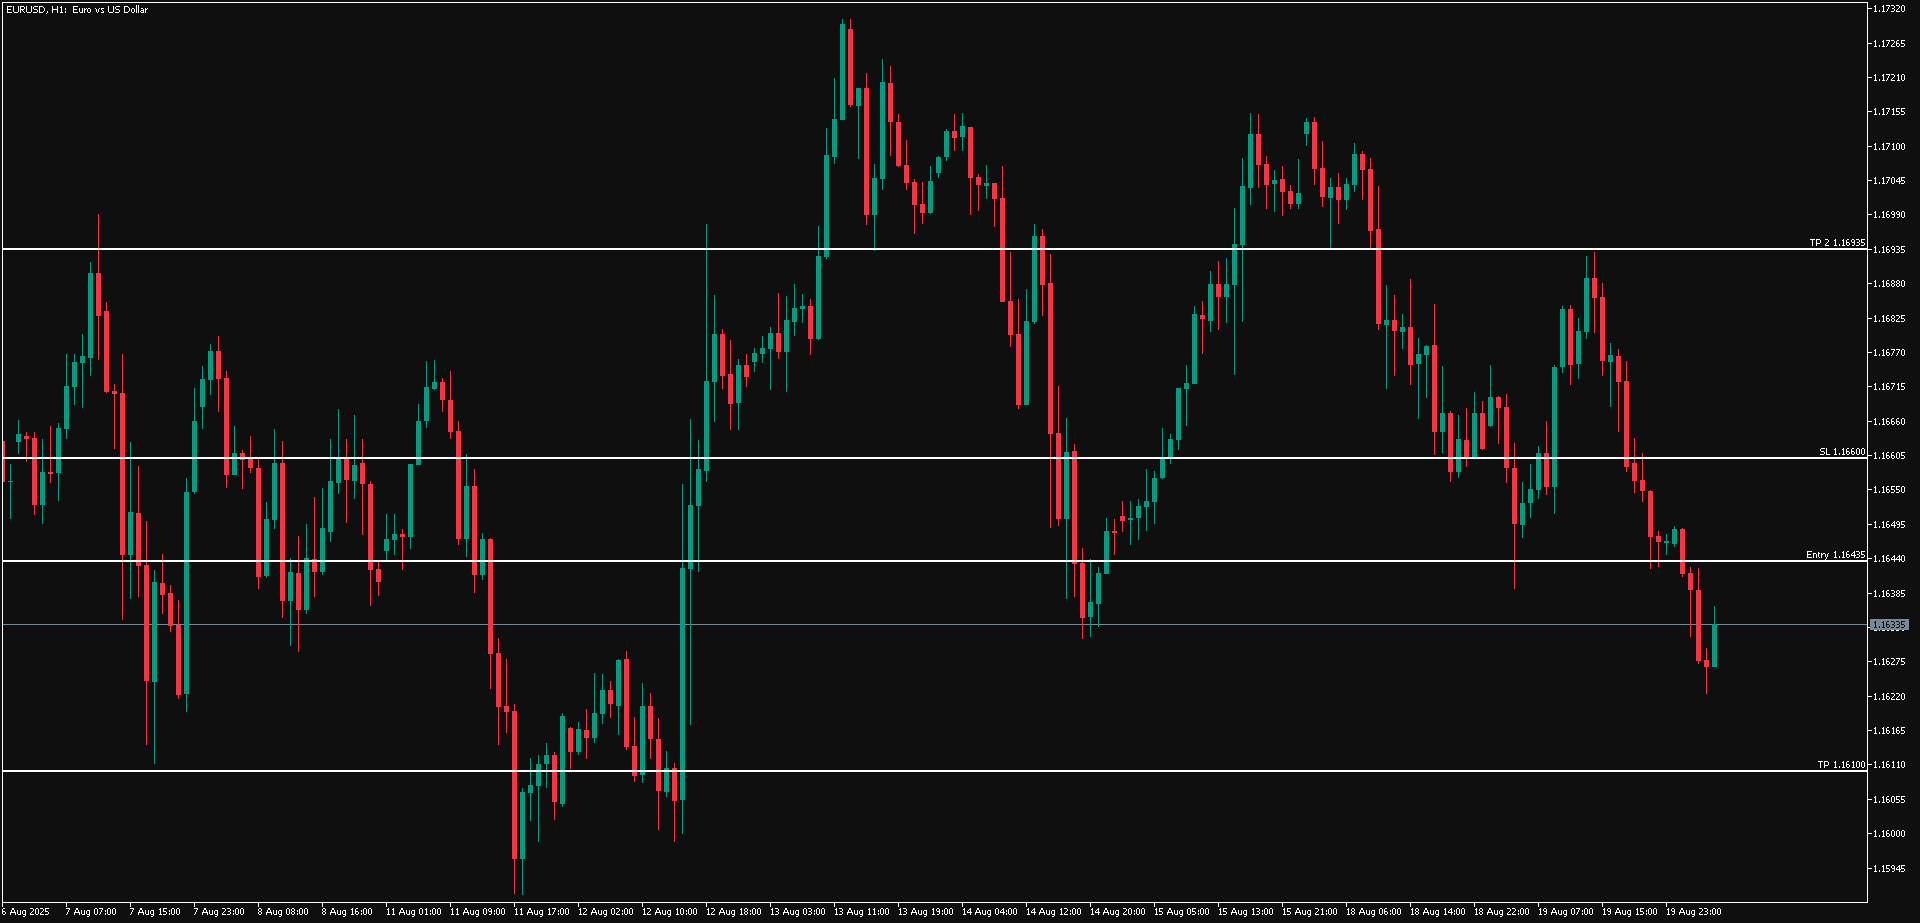Select the SL 1.16600 horizontal line label
The height and width of the screenshot is (923, 1920).
click(x=1841, y=452)
